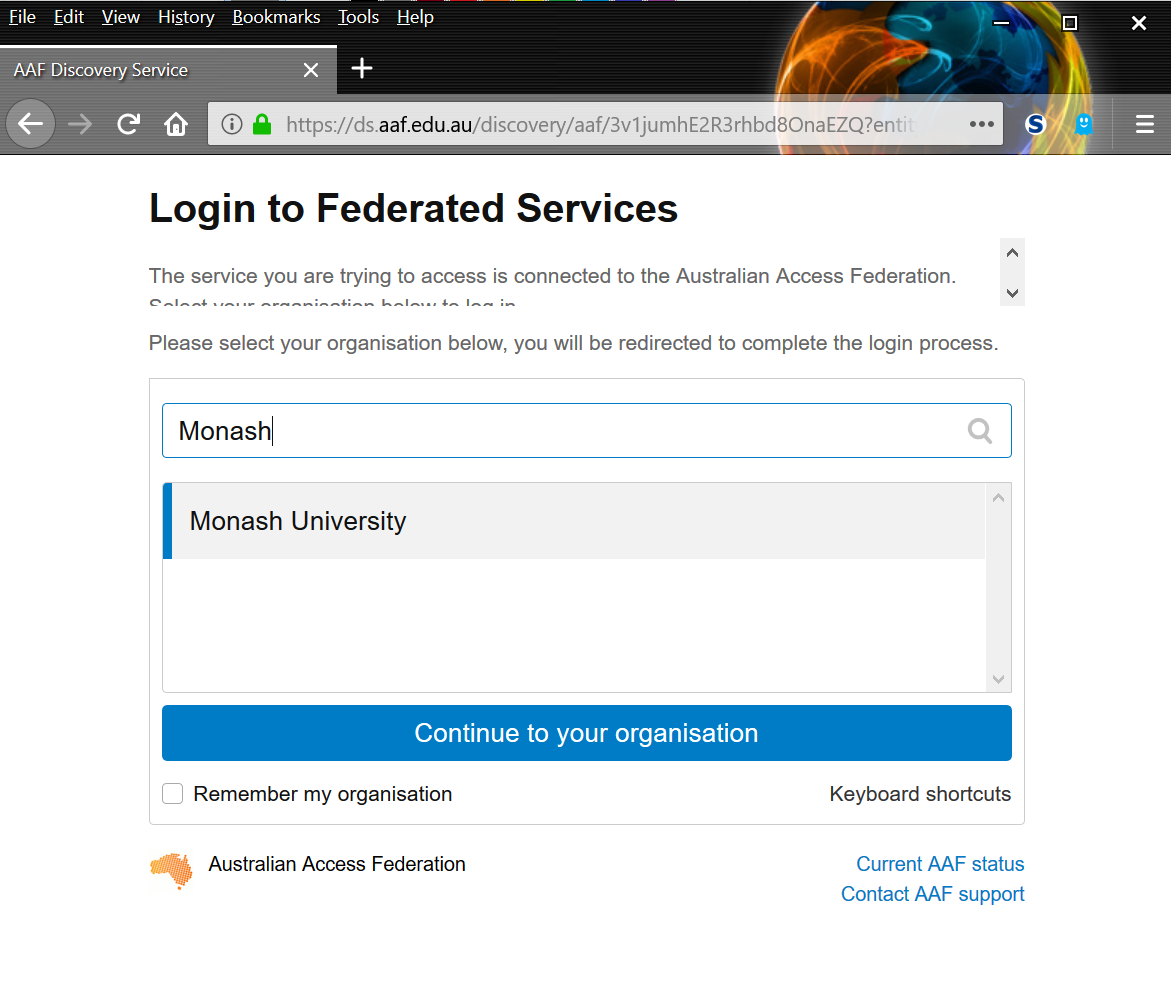
Task: Enable Remember my organisation checkbox
Action: [173, 794]
